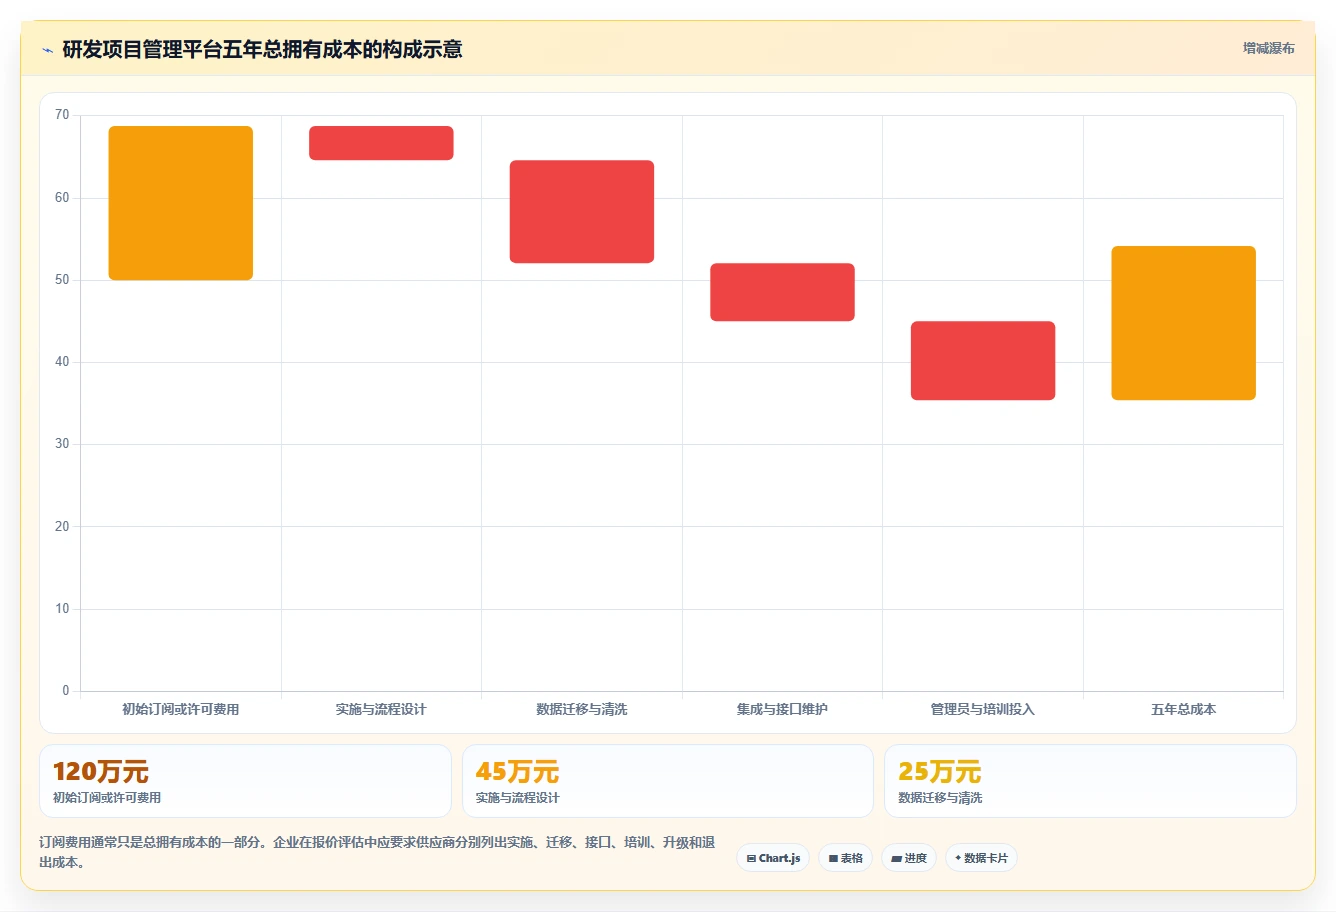
Task: Click the lightning icon beside the chart title
Action: pyautogui.click(x=47, y=50)
